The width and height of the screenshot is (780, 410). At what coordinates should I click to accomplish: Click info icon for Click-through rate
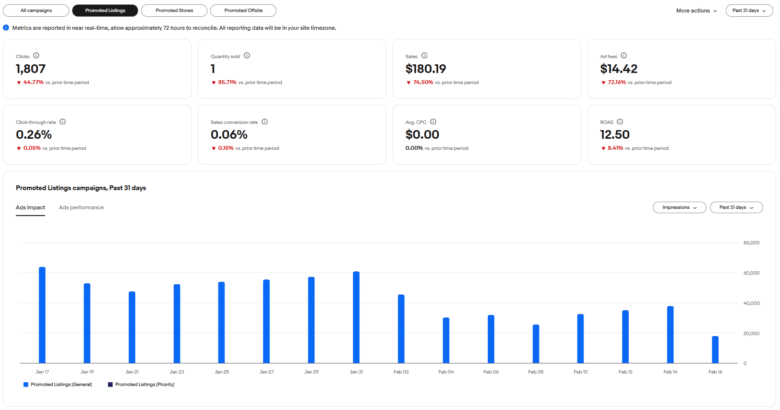(x=63, y=121)
